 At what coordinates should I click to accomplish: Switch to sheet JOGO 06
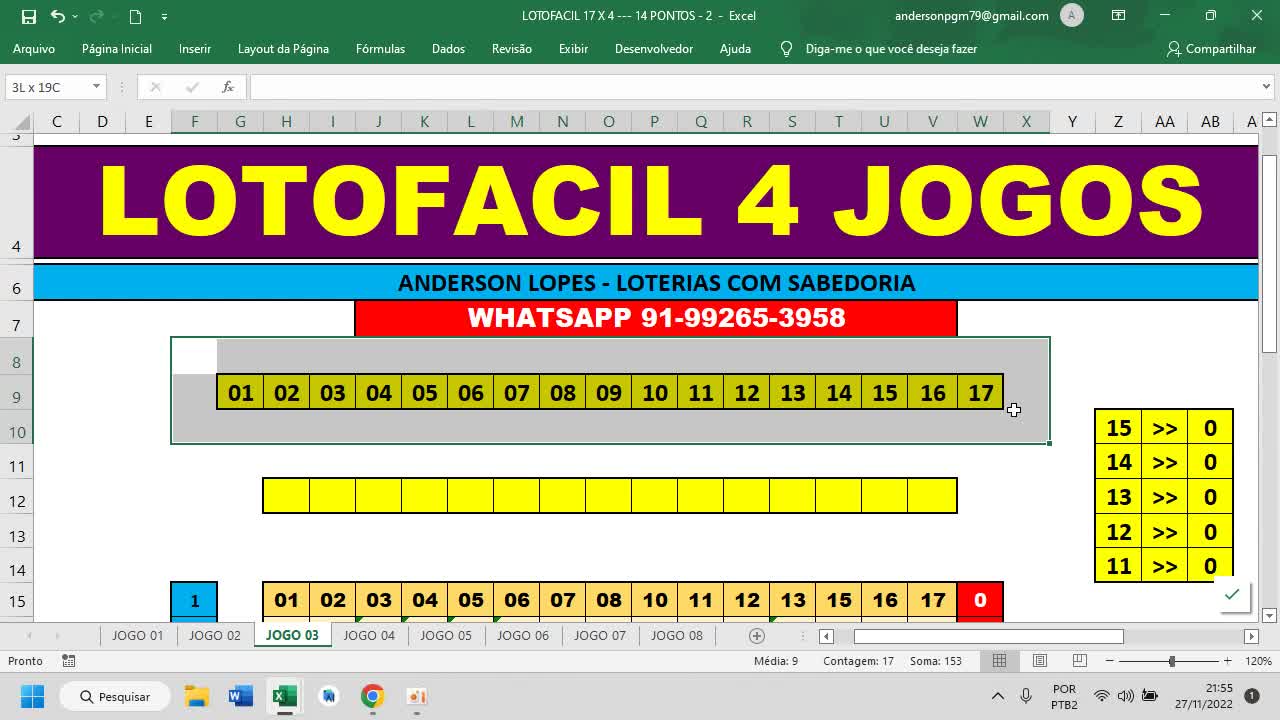523,635
